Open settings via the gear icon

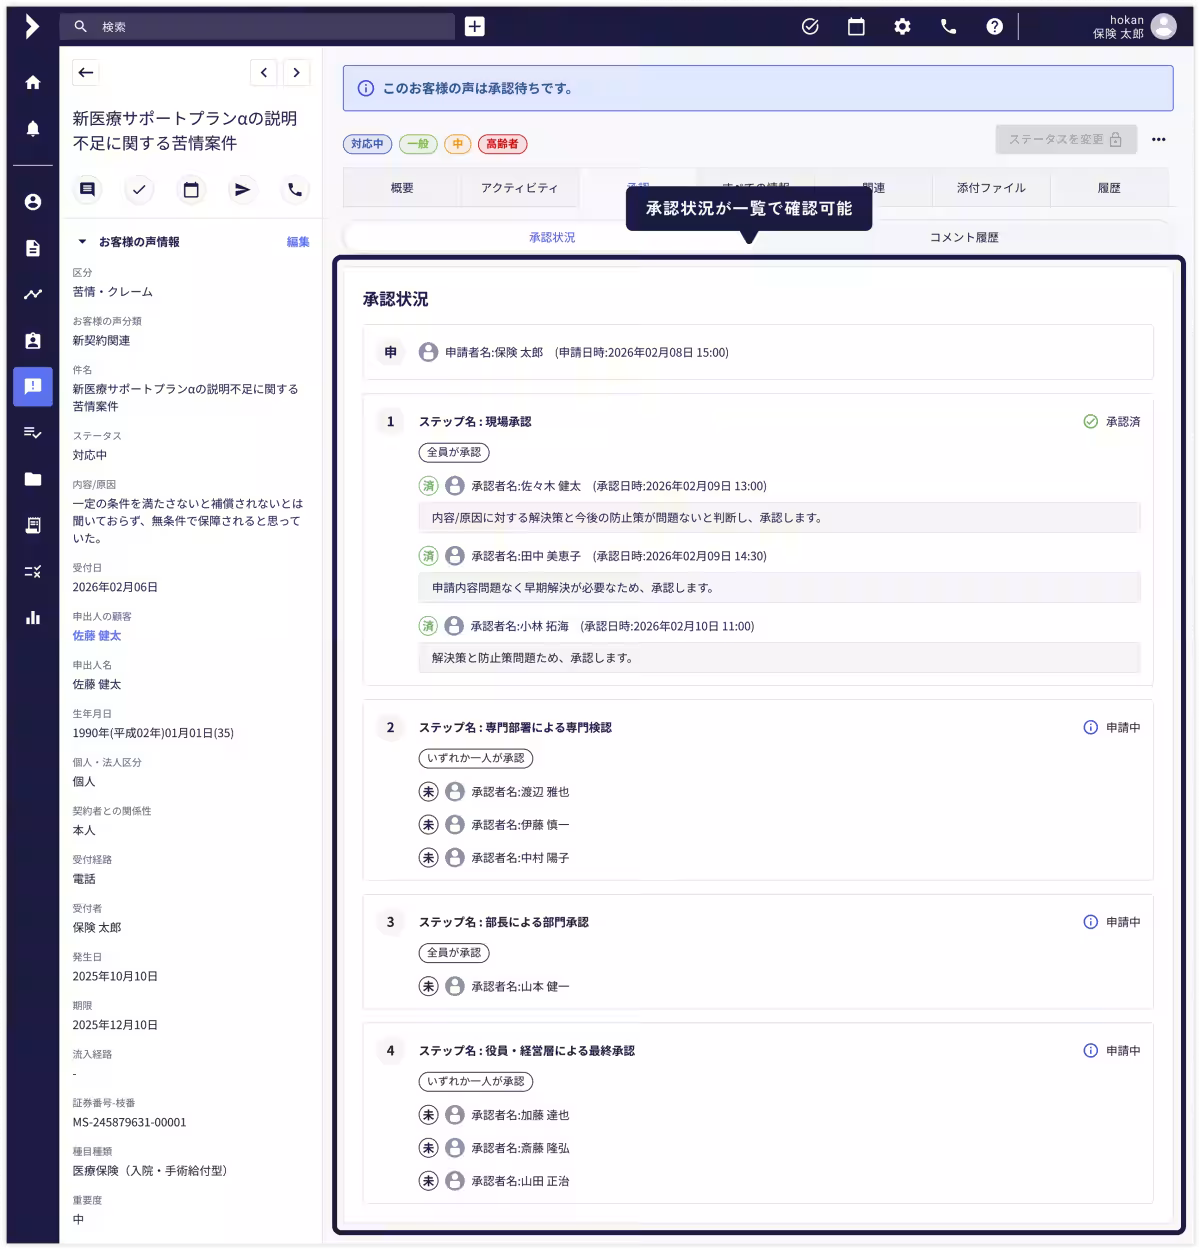point(902,27)
